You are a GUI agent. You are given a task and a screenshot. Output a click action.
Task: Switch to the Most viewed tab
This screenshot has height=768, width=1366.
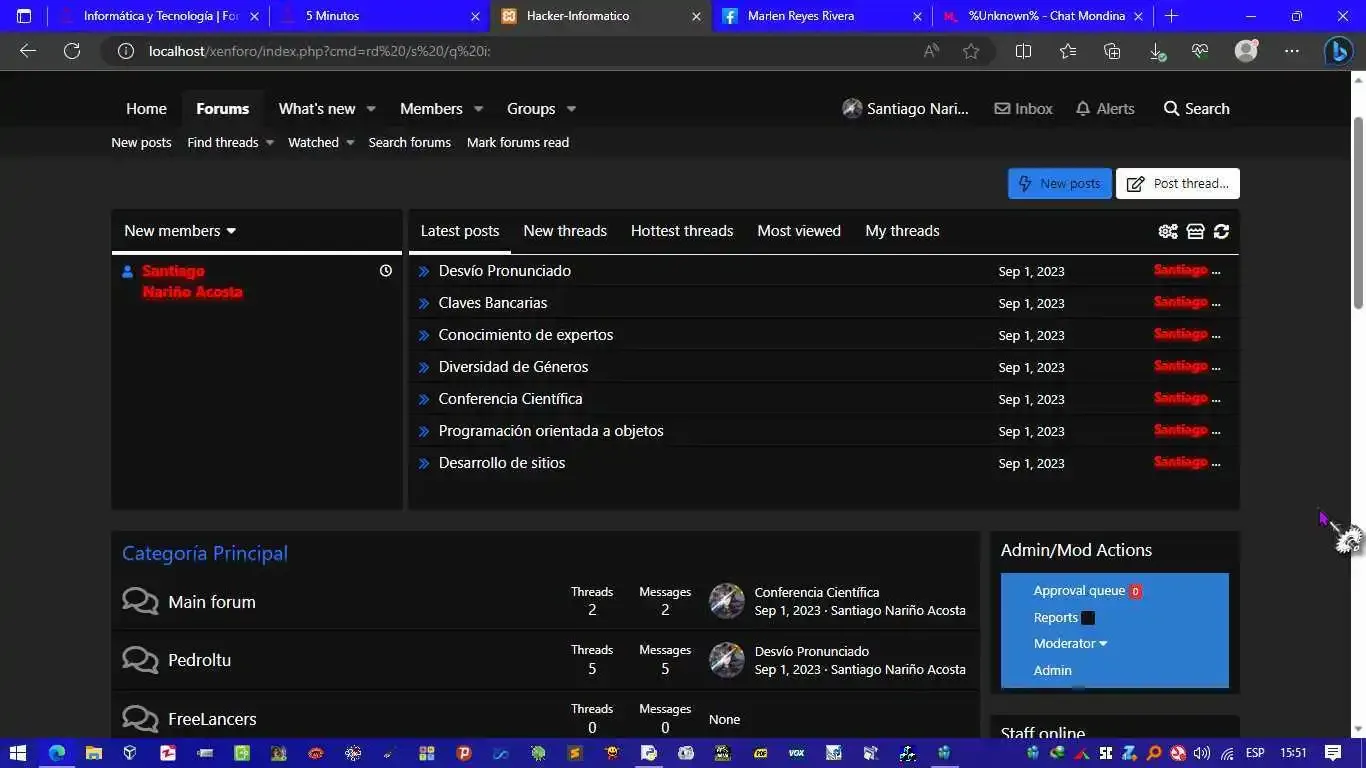click(799, 231)
